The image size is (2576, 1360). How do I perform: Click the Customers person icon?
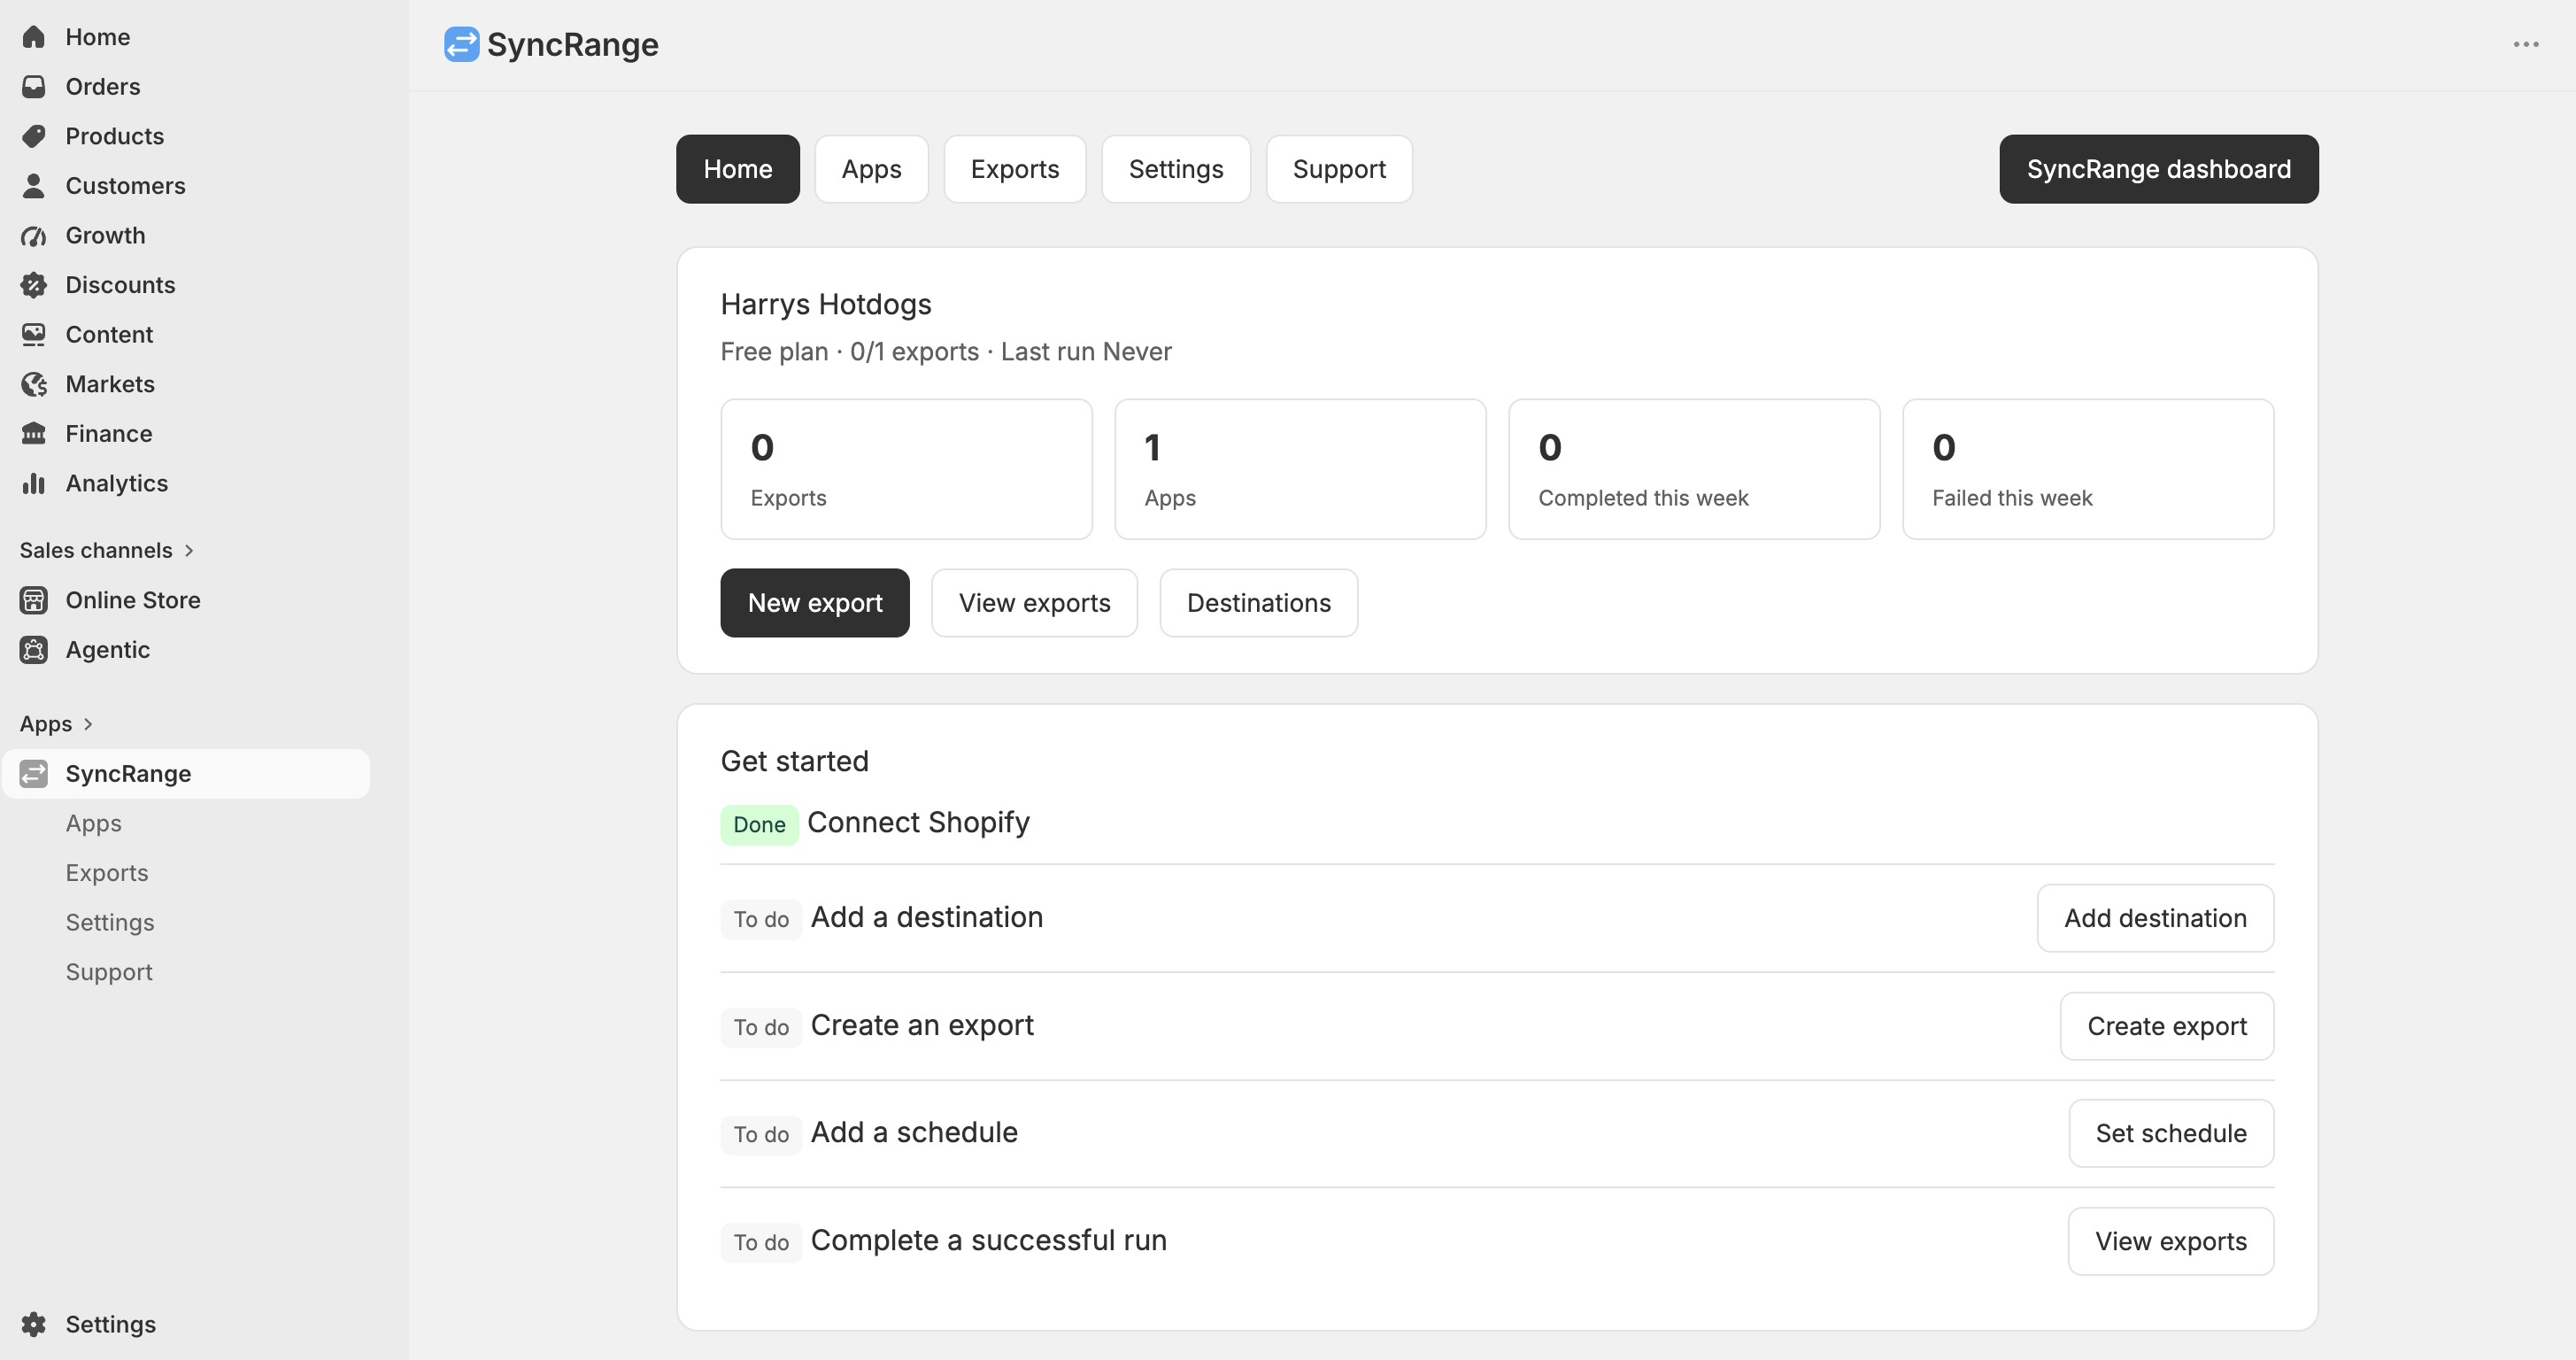[34, 186]
